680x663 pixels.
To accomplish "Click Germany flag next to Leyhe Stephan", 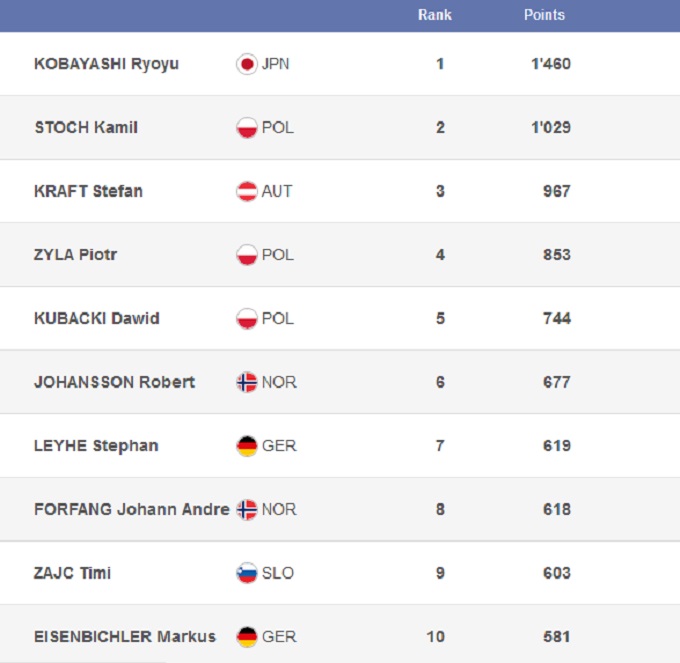I will (246, 446).
